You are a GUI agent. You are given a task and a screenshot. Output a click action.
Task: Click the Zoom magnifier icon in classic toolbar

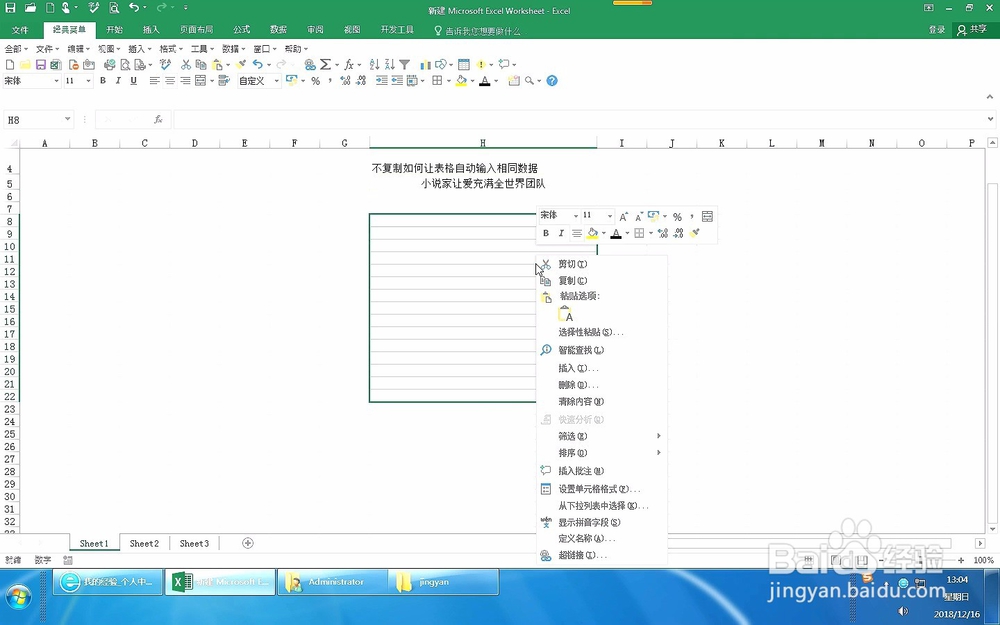pyautogui.click(x=529, y=80)
